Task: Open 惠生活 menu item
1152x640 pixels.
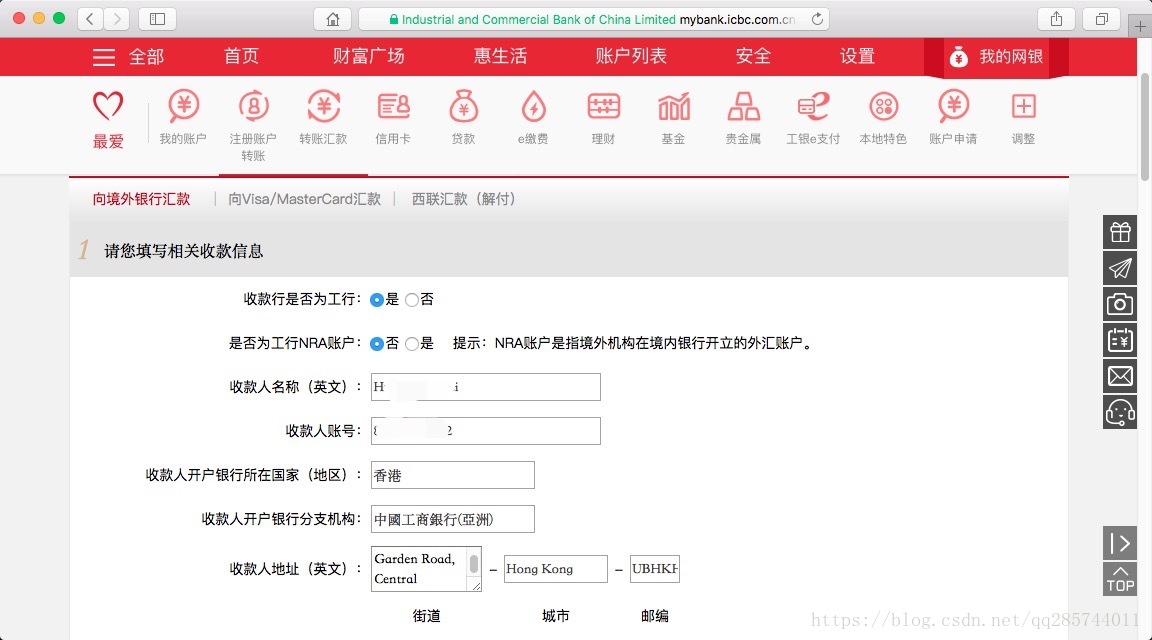Action: (x=500, y=57)
